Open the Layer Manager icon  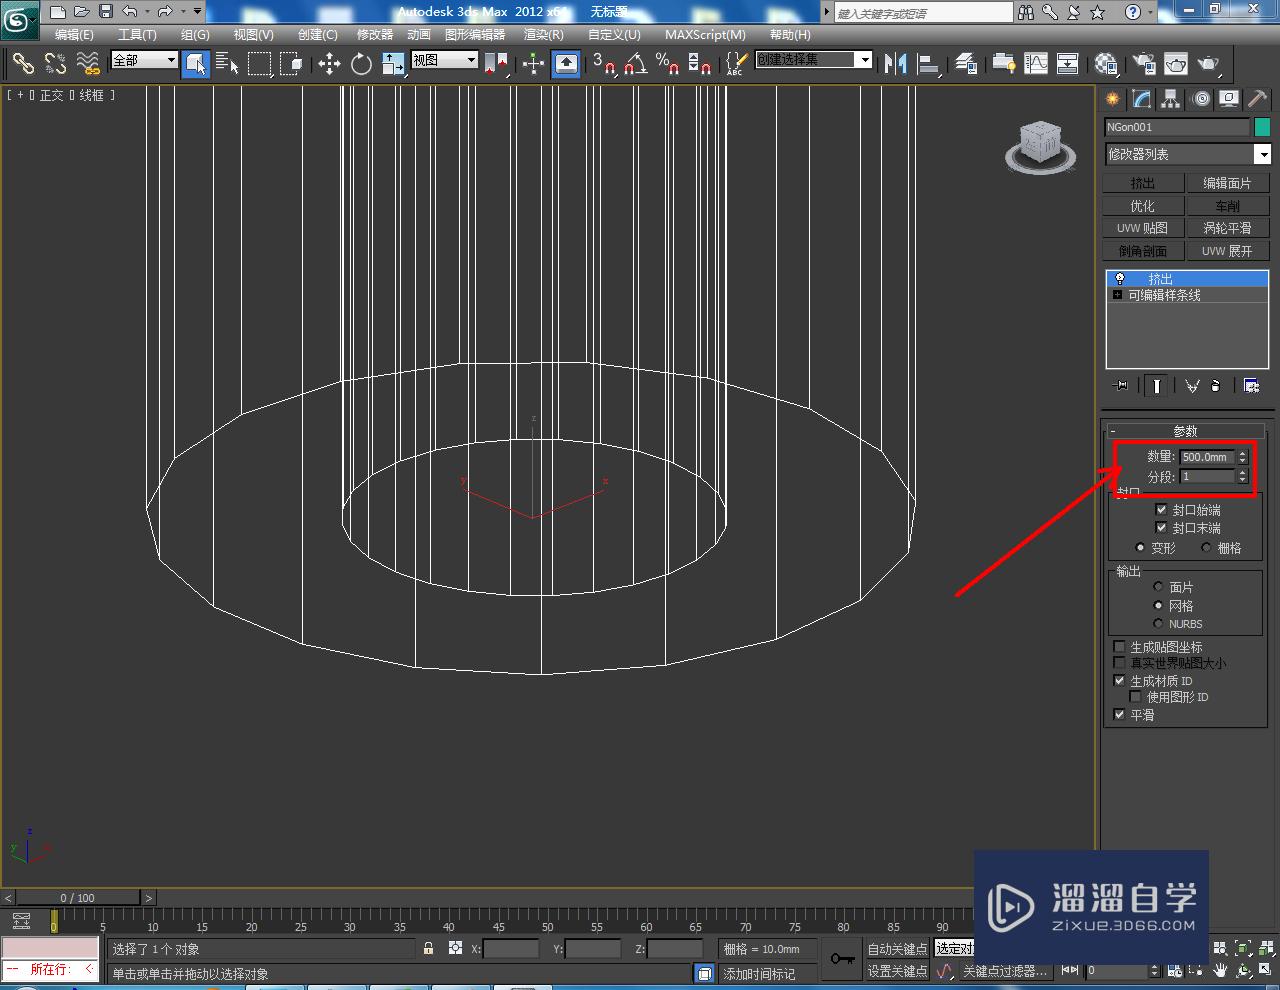point(966,64)
